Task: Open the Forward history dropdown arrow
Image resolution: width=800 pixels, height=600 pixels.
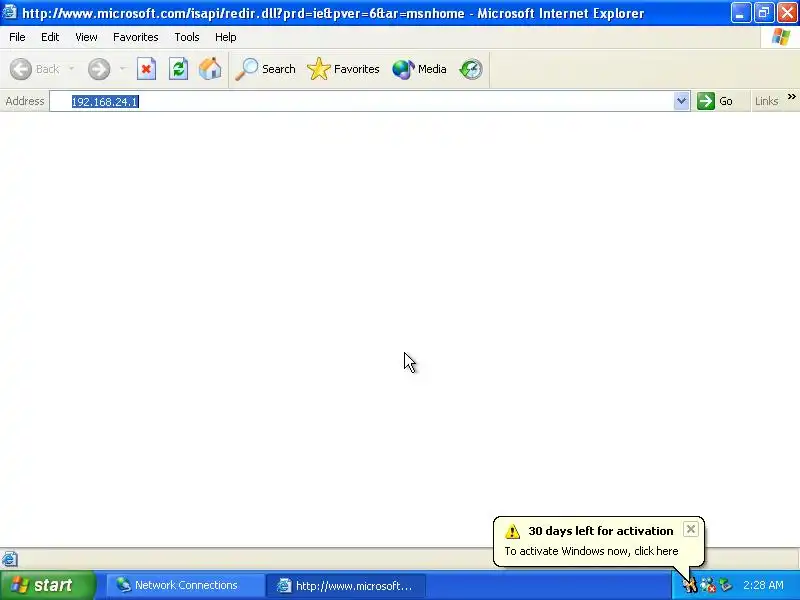Action: tap(122, 69)
